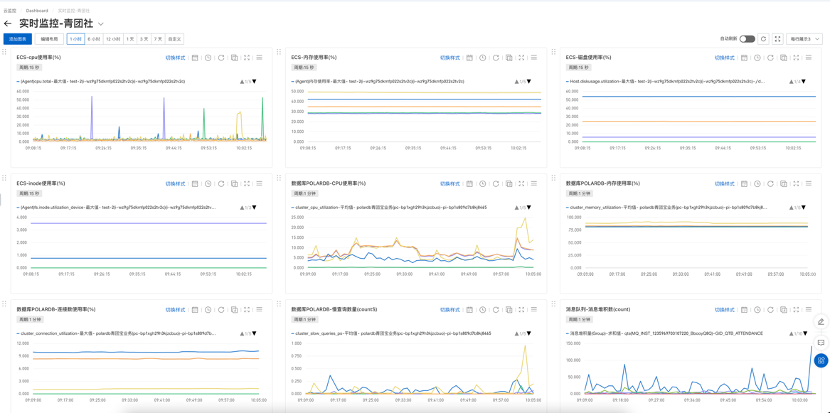Screen dimensions: 830x414
Task: Go to next legend page in ECS-cpu使用率
Action: click(255, 81)
